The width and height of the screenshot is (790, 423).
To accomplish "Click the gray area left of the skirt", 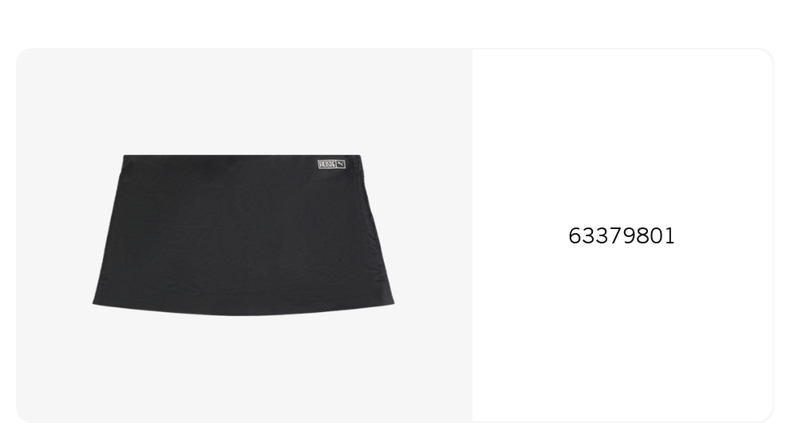I will click(54, 235).
